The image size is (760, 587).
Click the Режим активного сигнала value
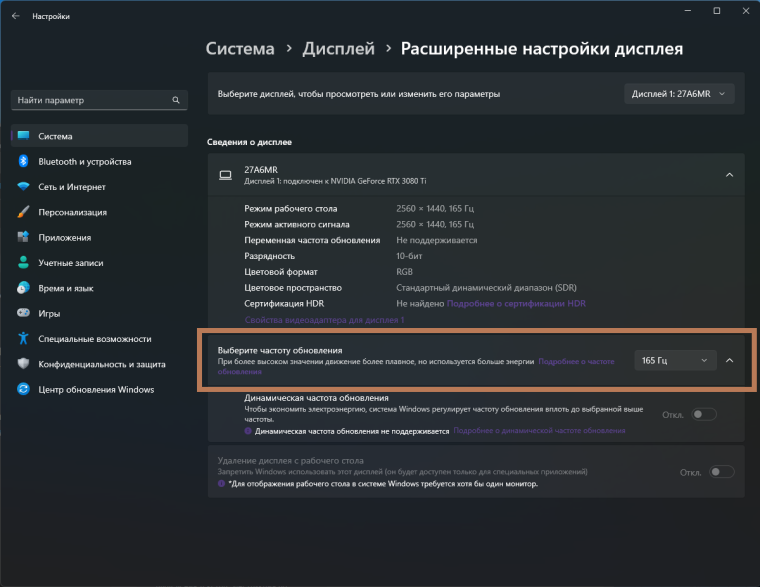click(x=435, y=224)
